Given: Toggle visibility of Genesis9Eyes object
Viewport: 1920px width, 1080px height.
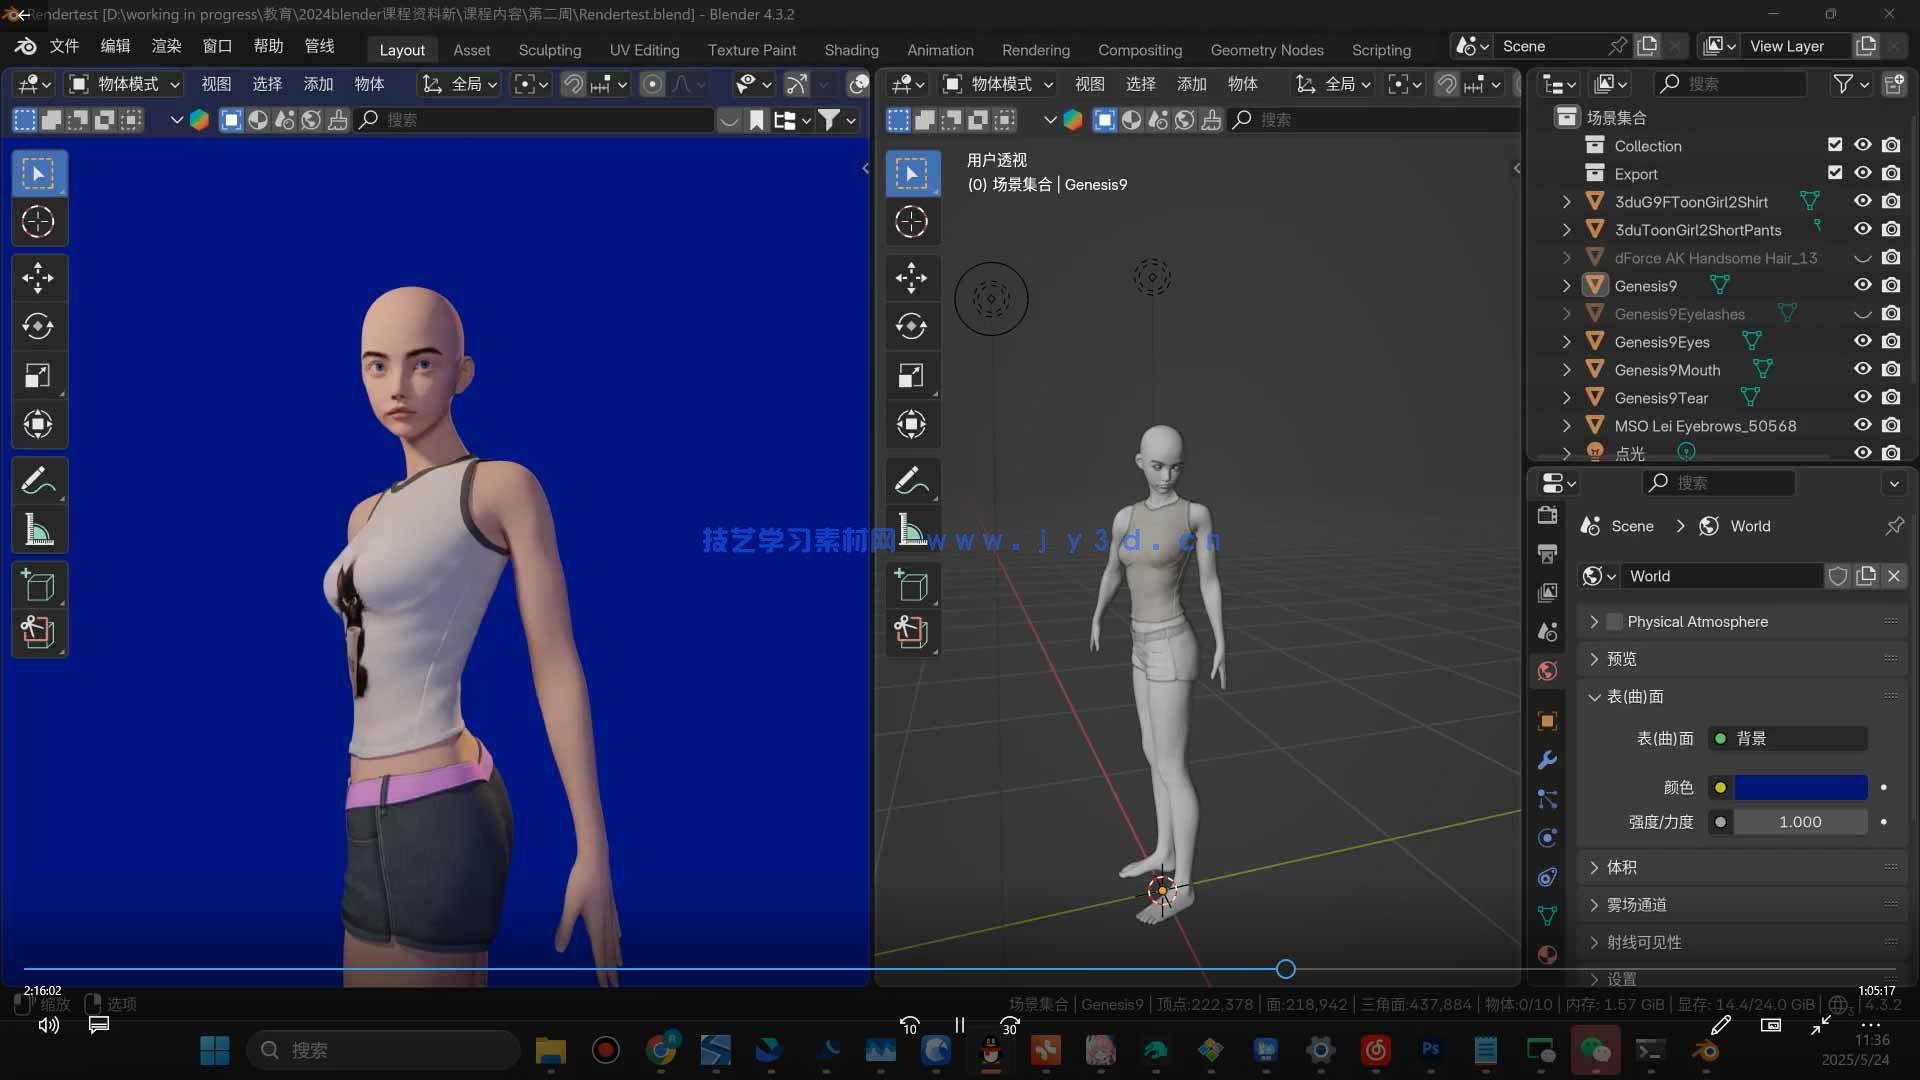Looking at the screenshot, I should click(x=1862, y=341).
